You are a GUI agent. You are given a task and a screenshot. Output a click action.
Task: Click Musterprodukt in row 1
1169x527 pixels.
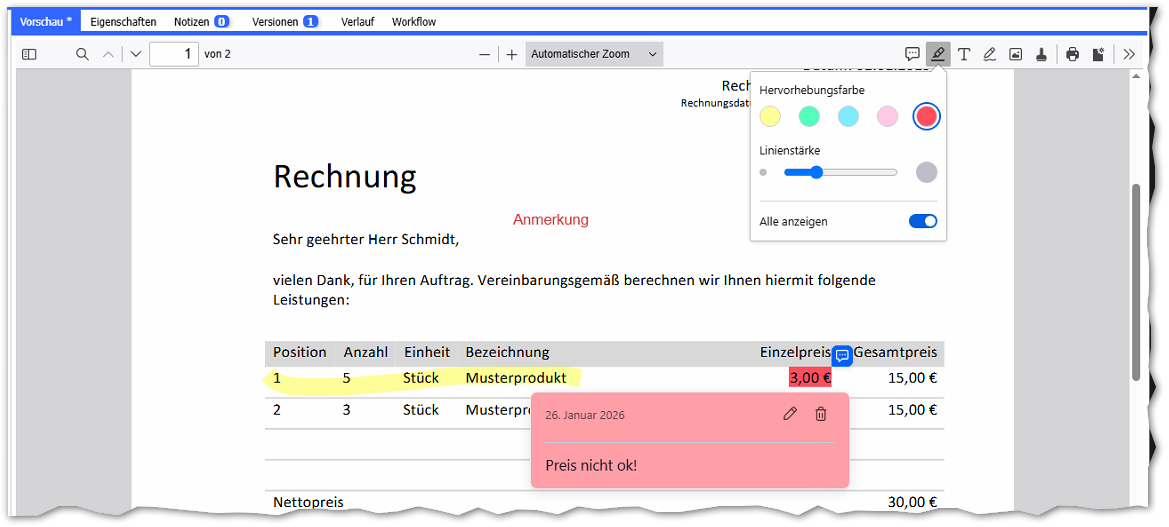pyautogui.click(x=516, y=379)
